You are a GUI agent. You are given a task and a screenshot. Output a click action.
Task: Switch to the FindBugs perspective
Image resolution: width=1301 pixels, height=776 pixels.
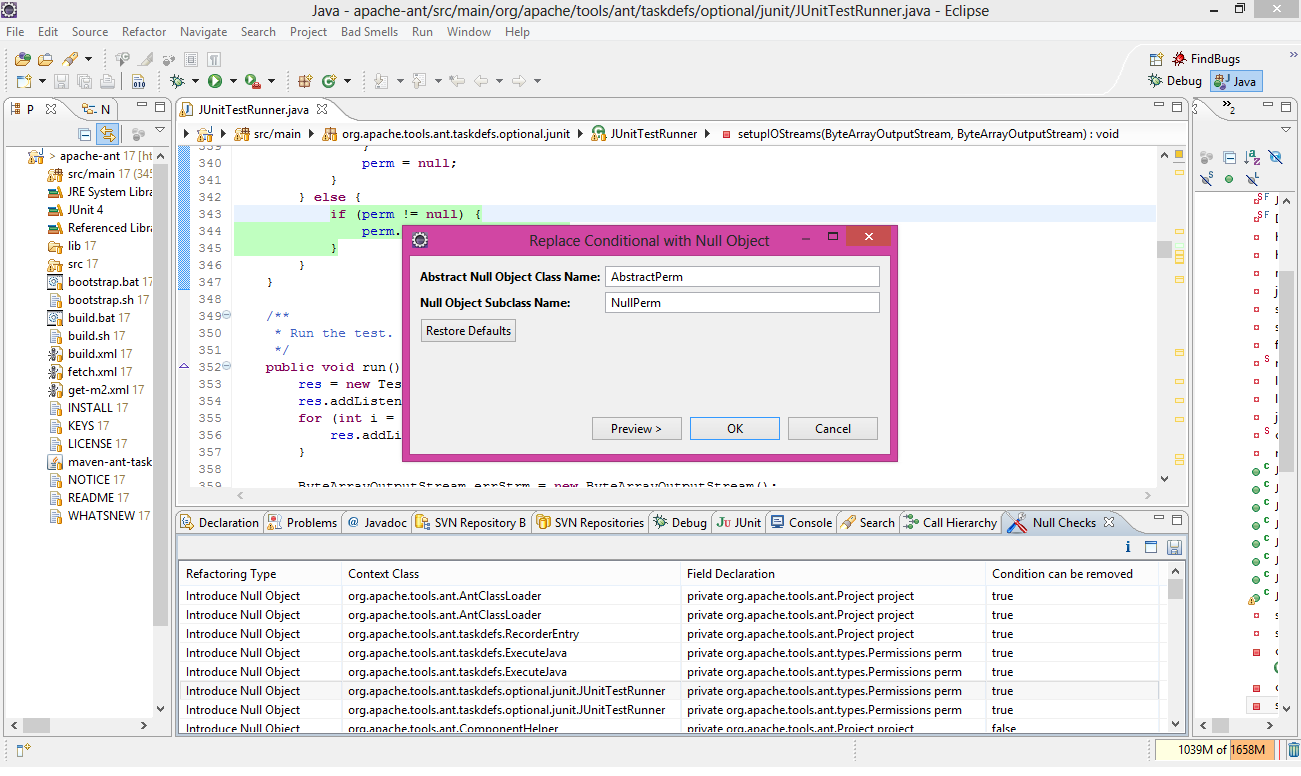pos(1206,59)
